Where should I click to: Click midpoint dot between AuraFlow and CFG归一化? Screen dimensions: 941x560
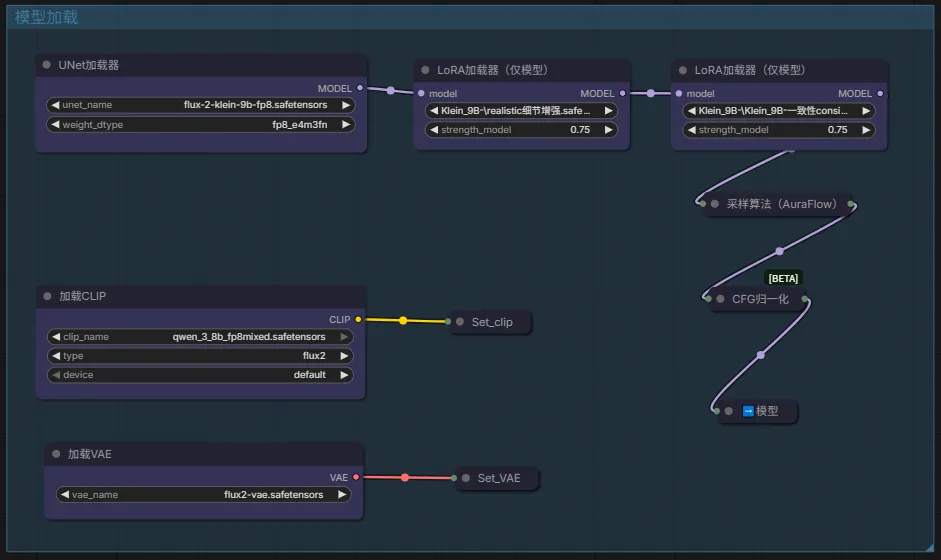[780, 251]
